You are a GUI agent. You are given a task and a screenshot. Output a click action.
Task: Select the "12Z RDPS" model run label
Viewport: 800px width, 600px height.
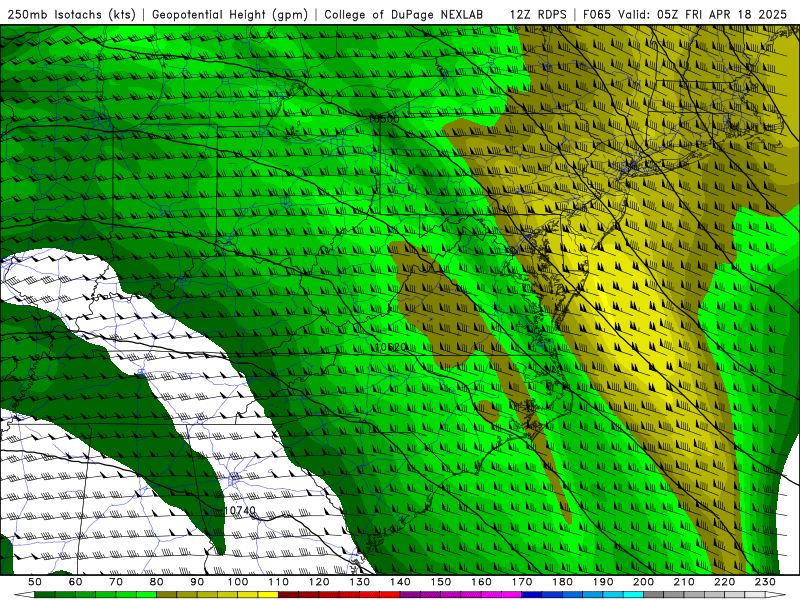[x=538, y=14]
